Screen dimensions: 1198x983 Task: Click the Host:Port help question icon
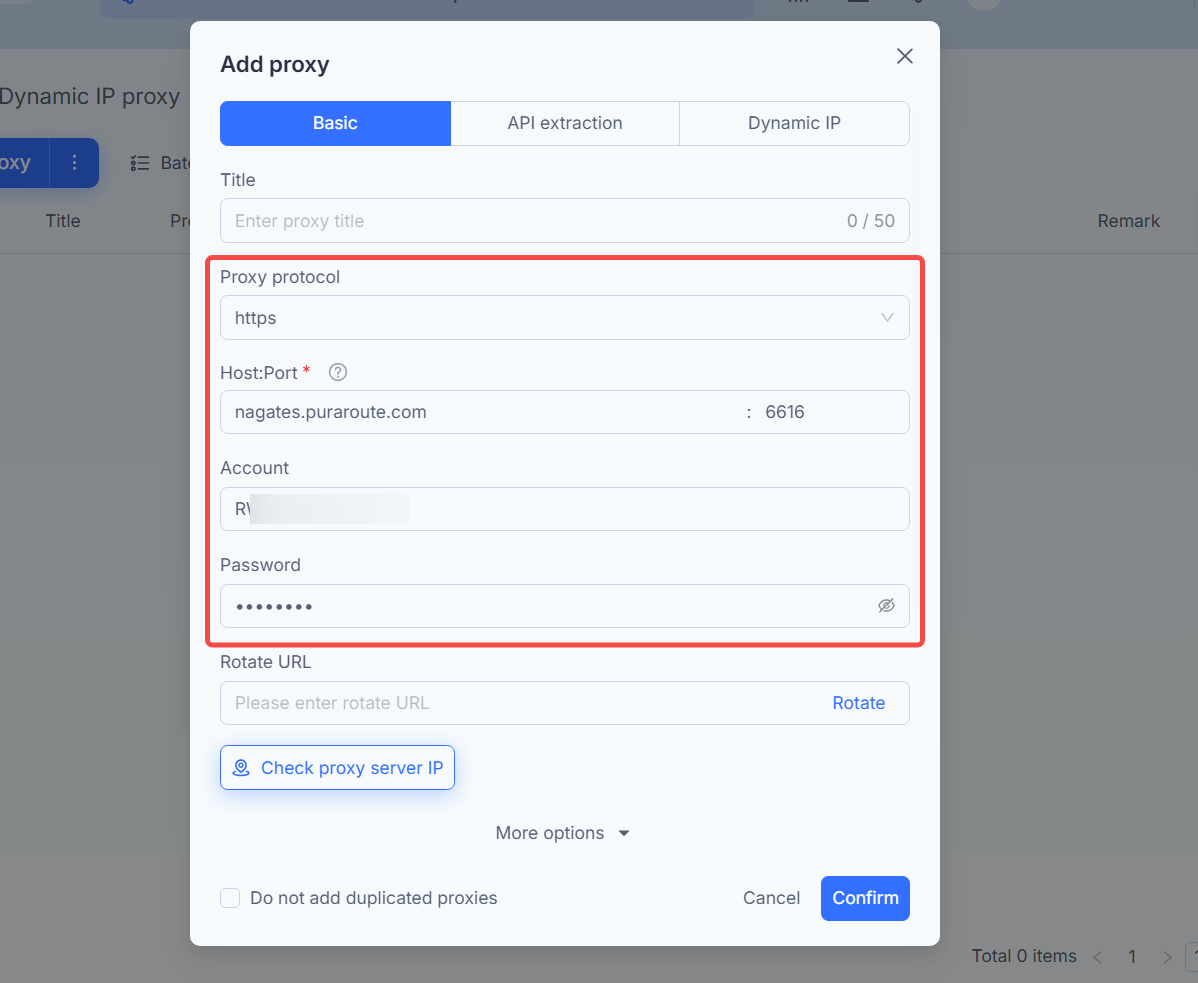(338, 373)
